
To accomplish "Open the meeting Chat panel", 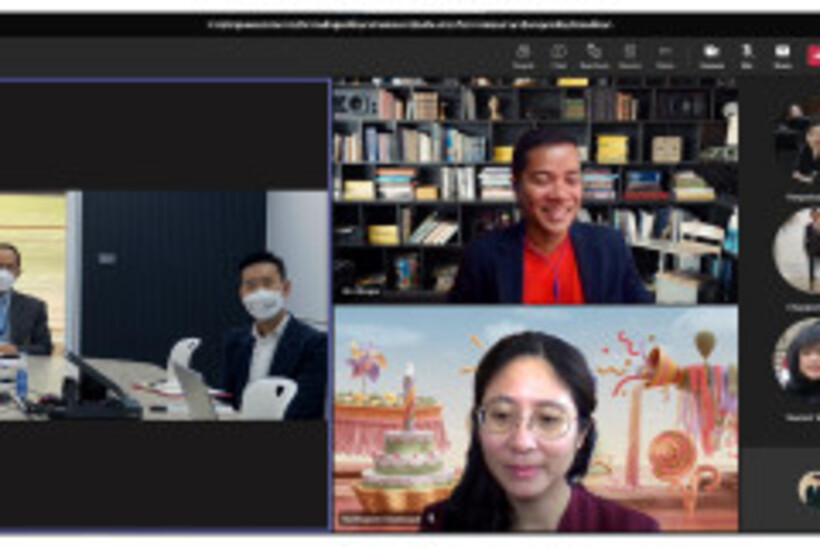I will tap(558, 56).
